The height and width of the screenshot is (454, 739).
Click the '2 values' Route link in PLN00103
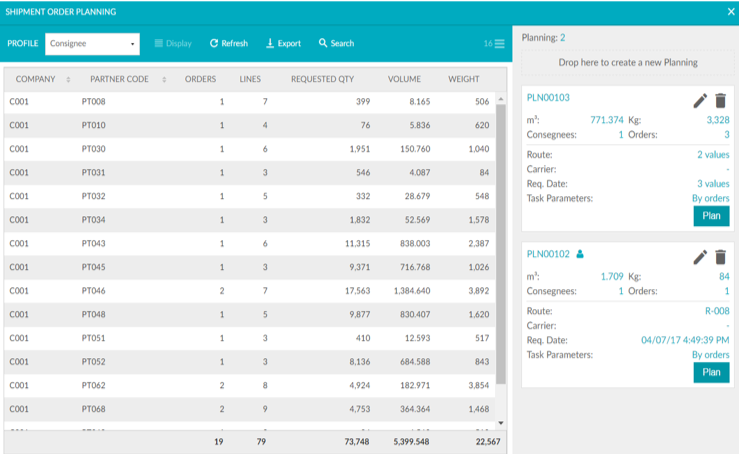(713, 155)
